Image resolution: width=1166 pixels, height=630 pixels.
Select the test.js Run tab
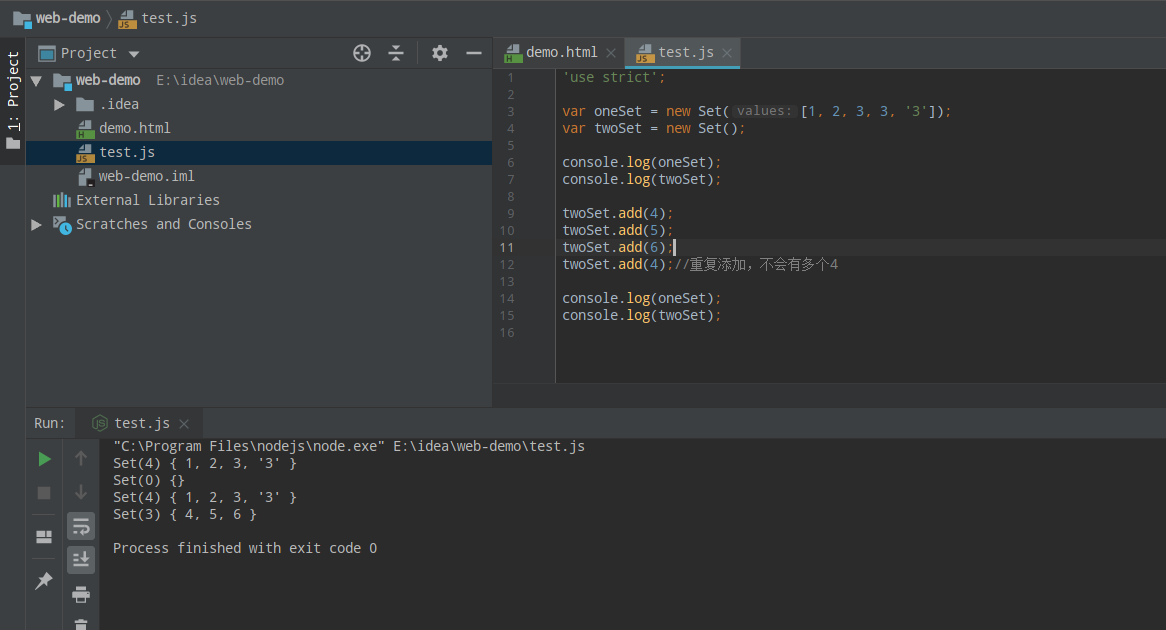coord(141,422)
